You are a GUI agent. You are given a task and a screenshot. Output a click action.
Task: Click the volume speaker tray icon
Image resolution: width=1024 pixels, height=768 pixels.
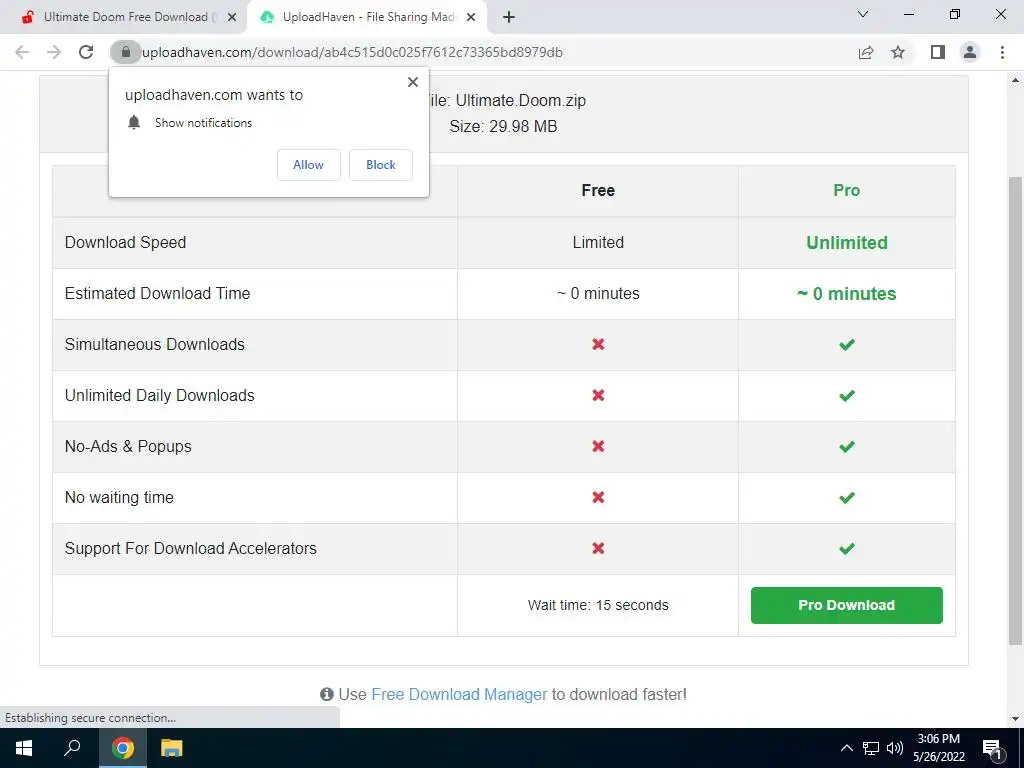coord(895,748)
